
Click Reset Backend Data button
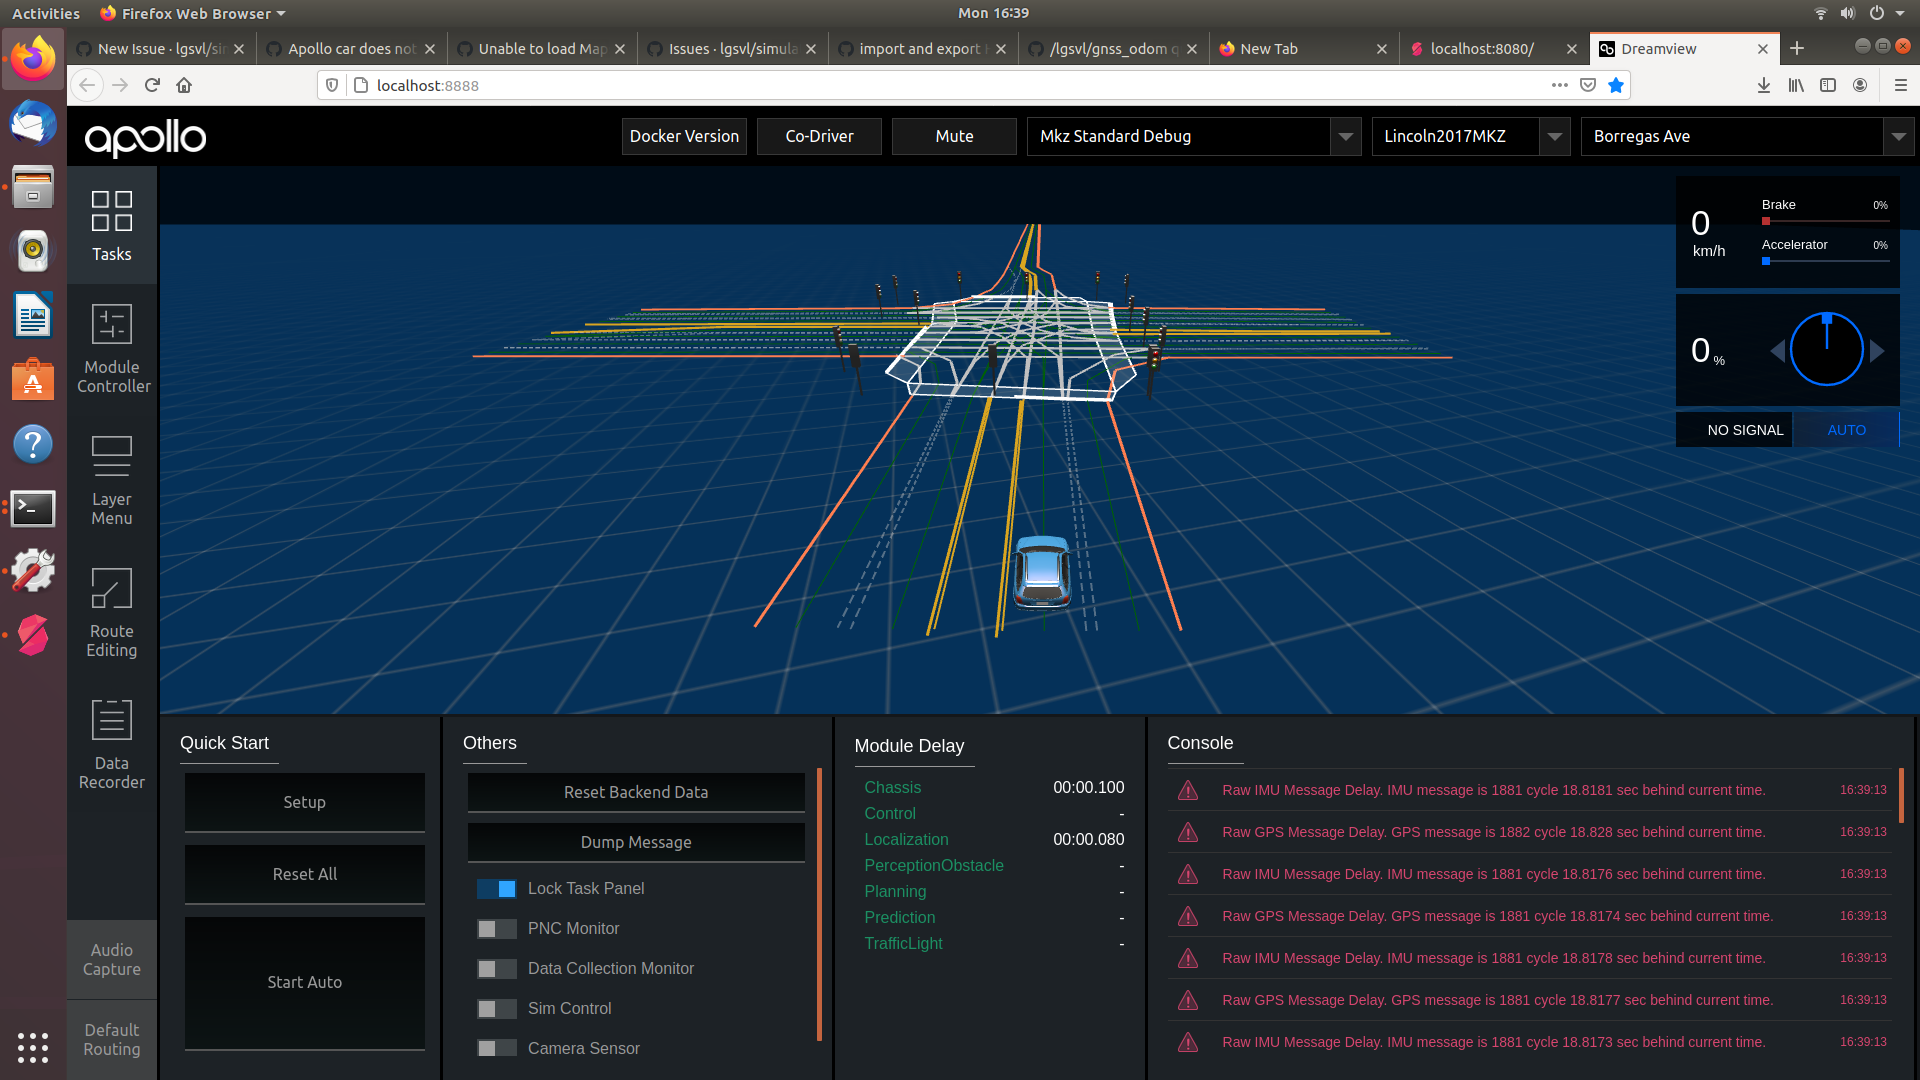tap(636, 792)
